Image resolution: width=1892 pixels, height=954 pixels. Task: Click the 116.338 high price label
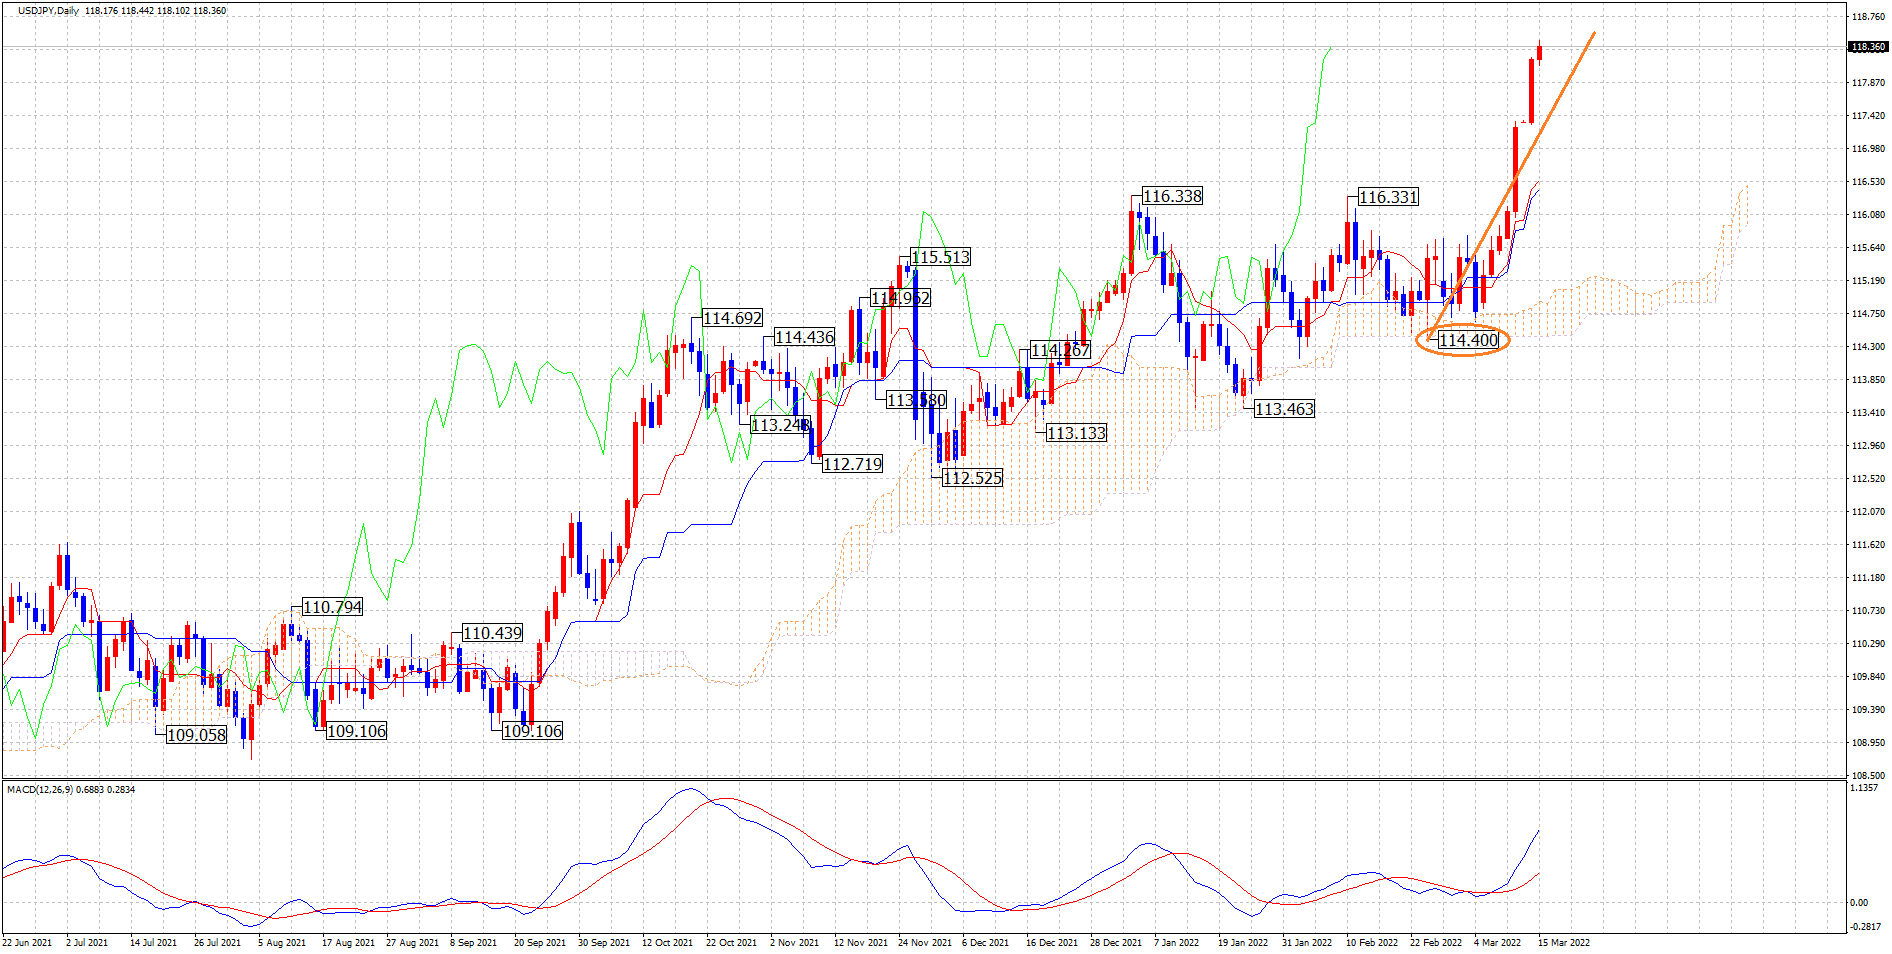click(1172, 196)
